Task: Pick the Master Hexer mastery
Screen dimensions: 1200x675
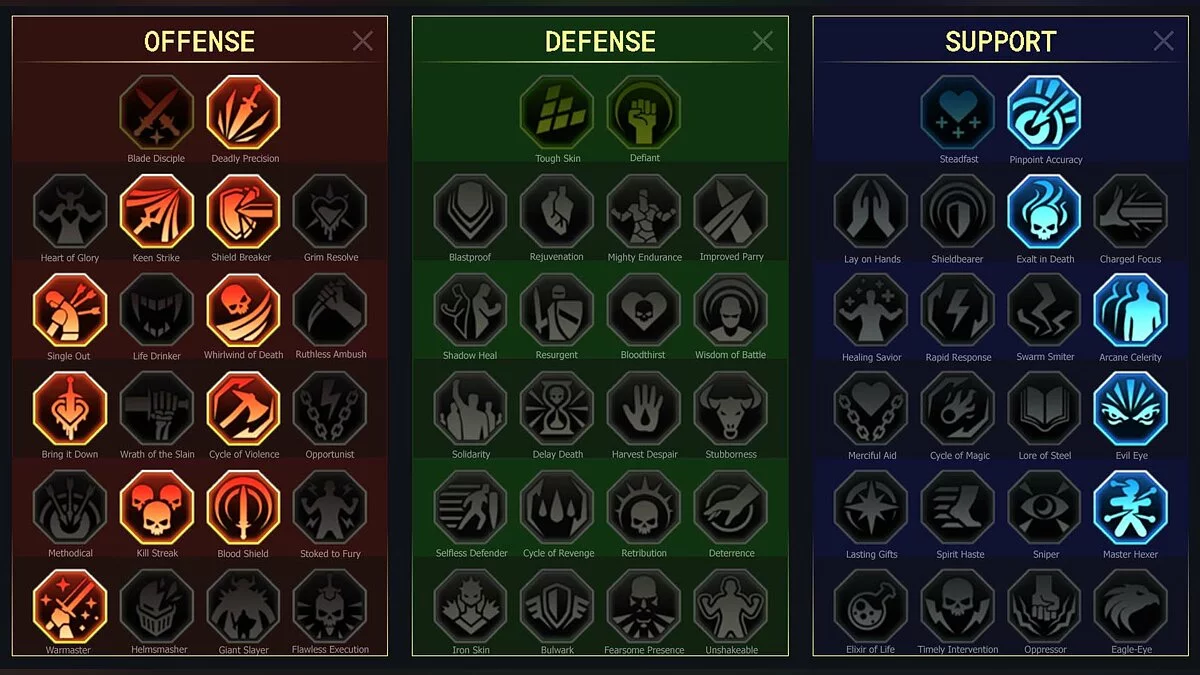Action: [1131, 507]
